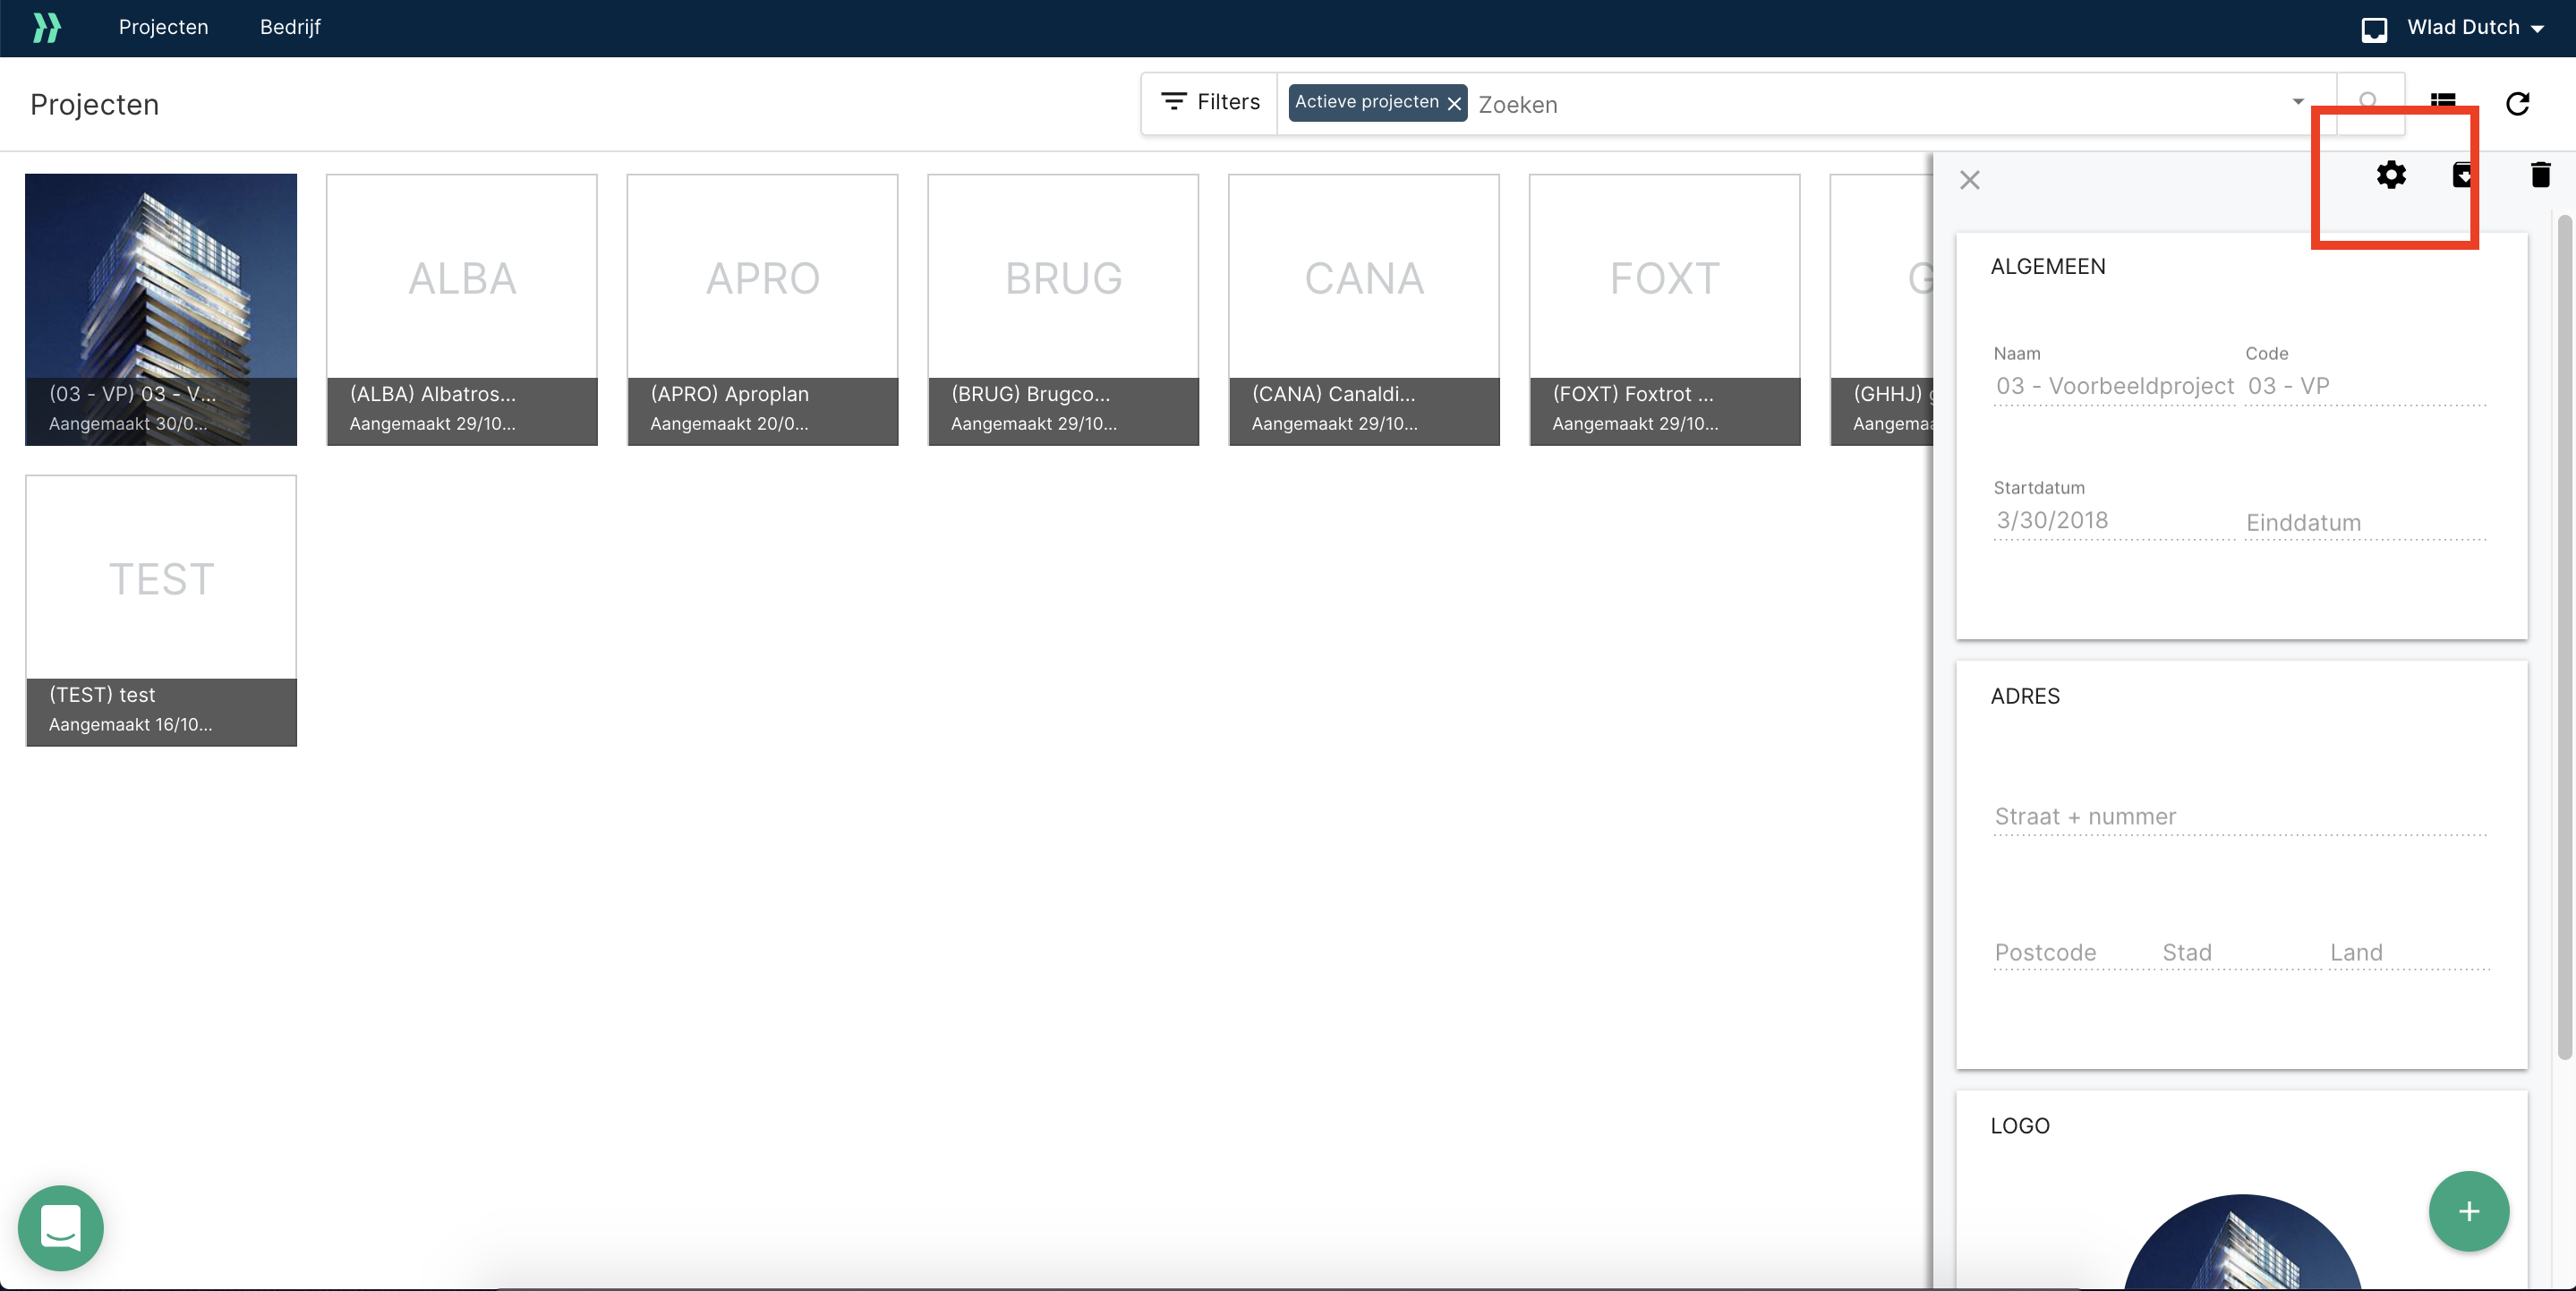The height and width of the screenshot is (1291, 2576).
Task: Click the LOGO section heading
Action: point(2020,1126)
